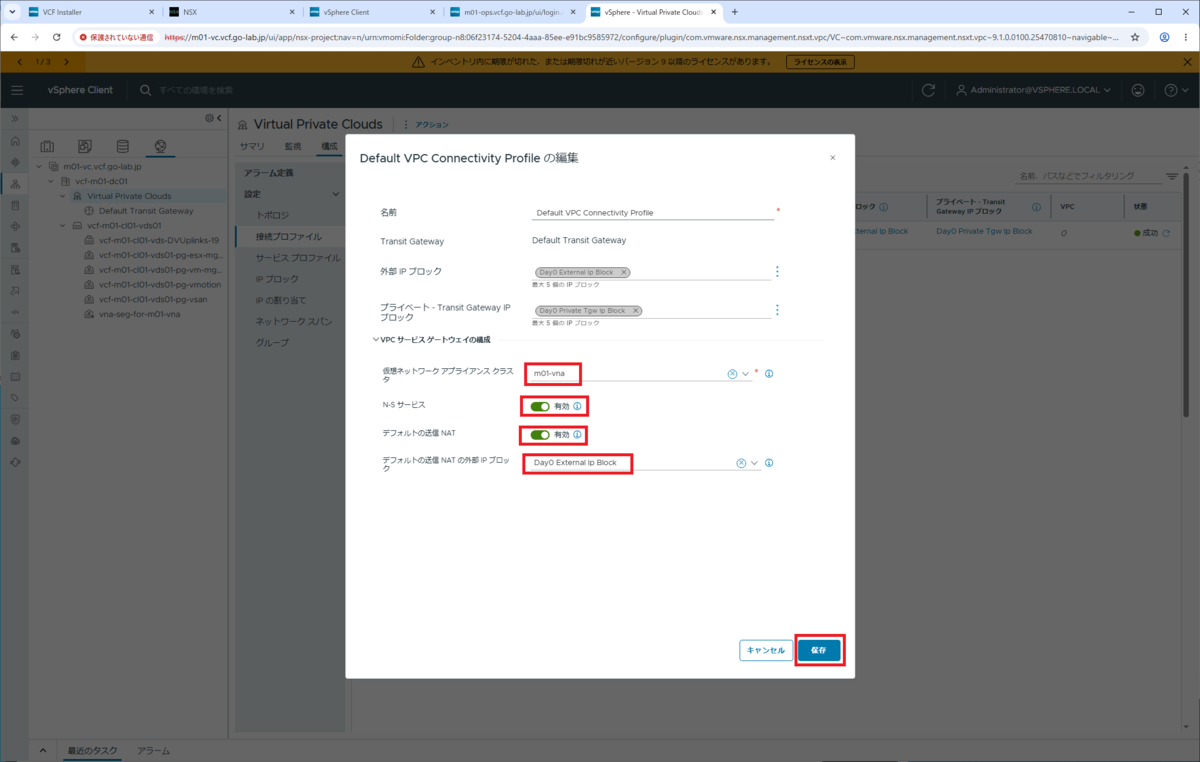The image size is (1200, 762).
Task: Open the サマリ tab
Action: tap(252, 146)
